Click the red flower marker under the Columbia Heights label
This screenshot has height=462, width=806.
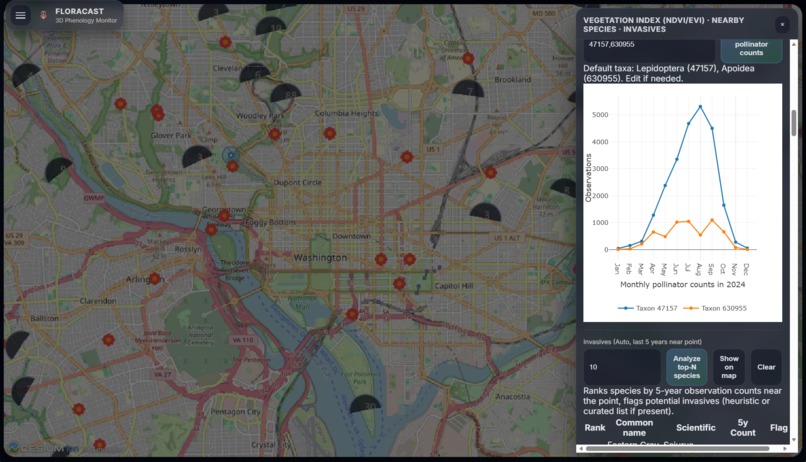pos(330,134)
